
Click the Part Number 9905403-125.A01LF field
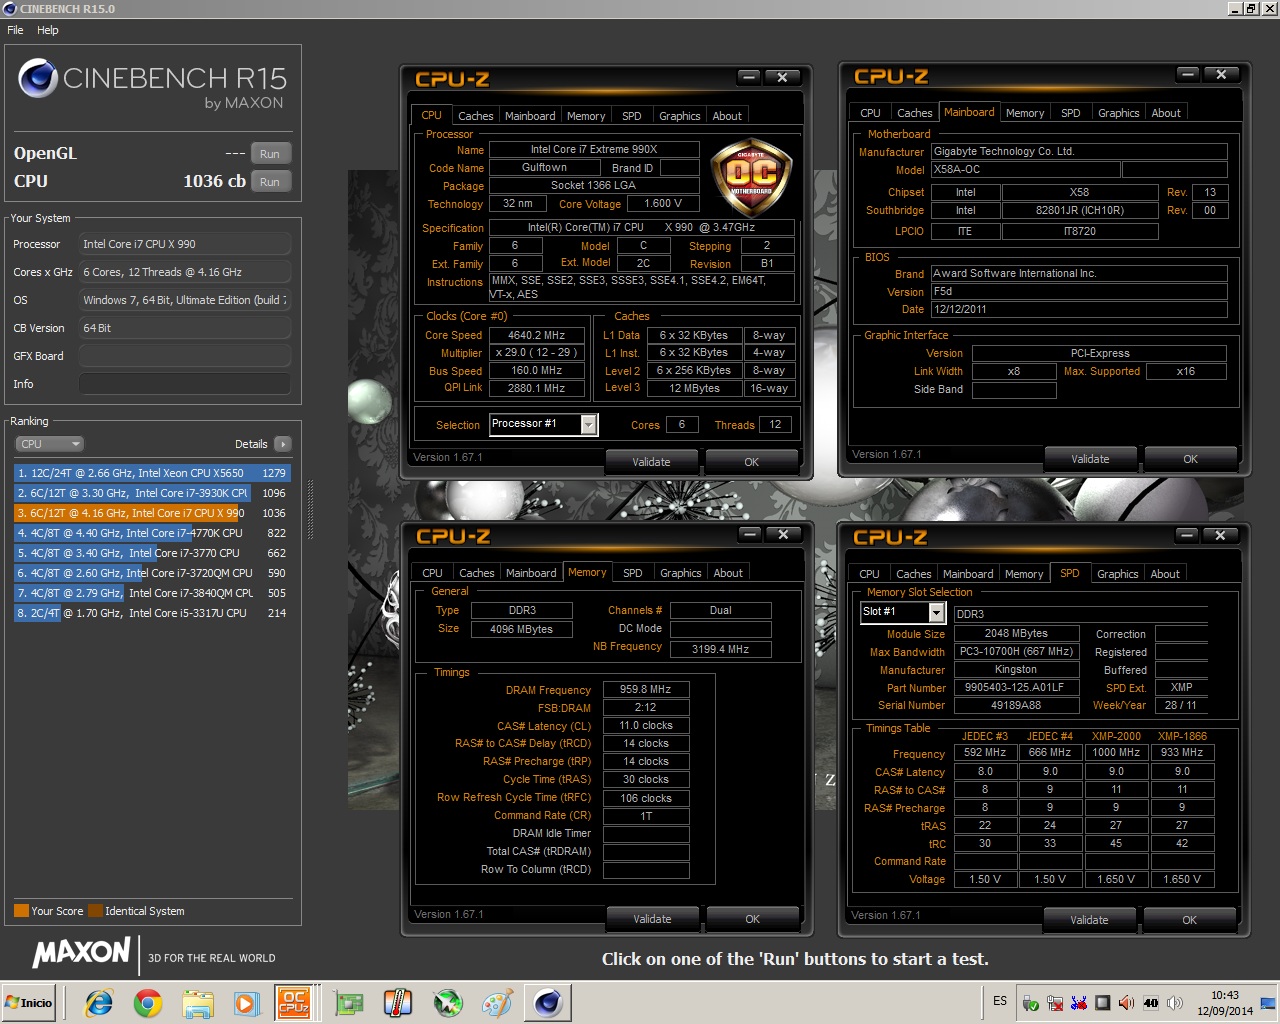tap(1016, 688)
